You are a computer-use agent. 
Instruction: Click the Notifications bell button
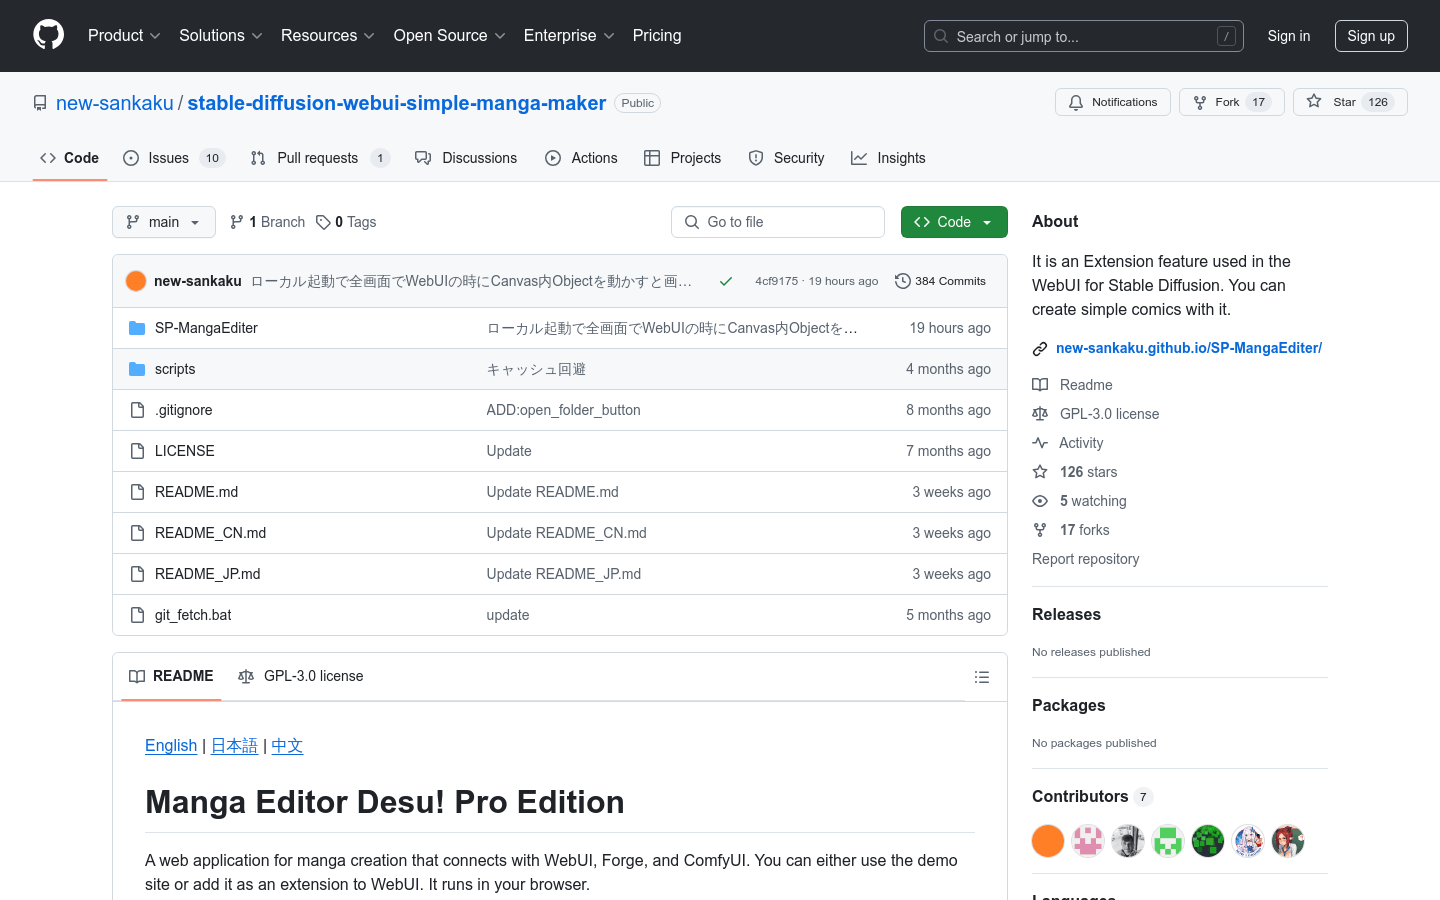1113,102
